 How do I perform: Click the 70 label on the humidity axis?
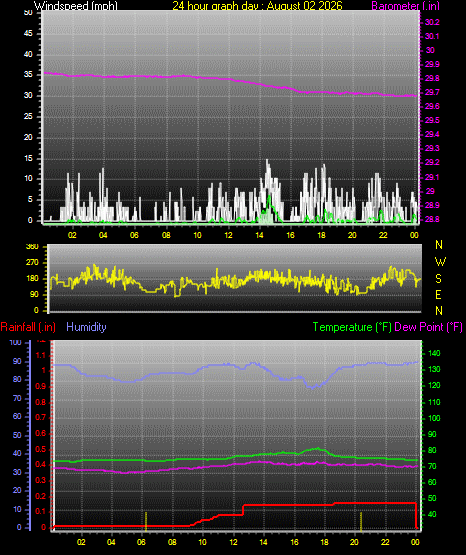[x=17, y=399]
